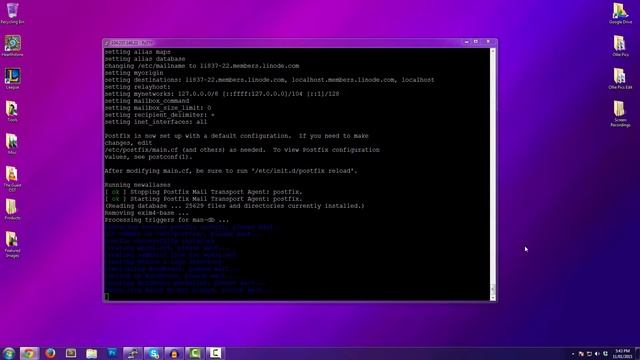
Task: Click the '/etc/postfix/main.cf' path text
Action: coord(141,150)
